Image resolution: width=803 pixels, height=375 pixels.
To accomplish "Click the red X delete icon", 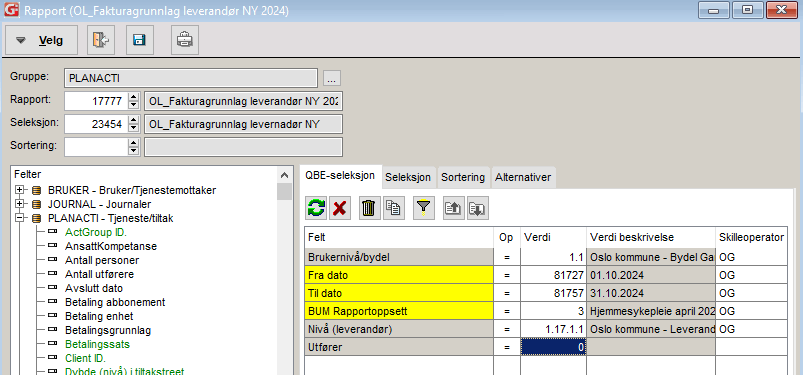I will tap(339, 208).
